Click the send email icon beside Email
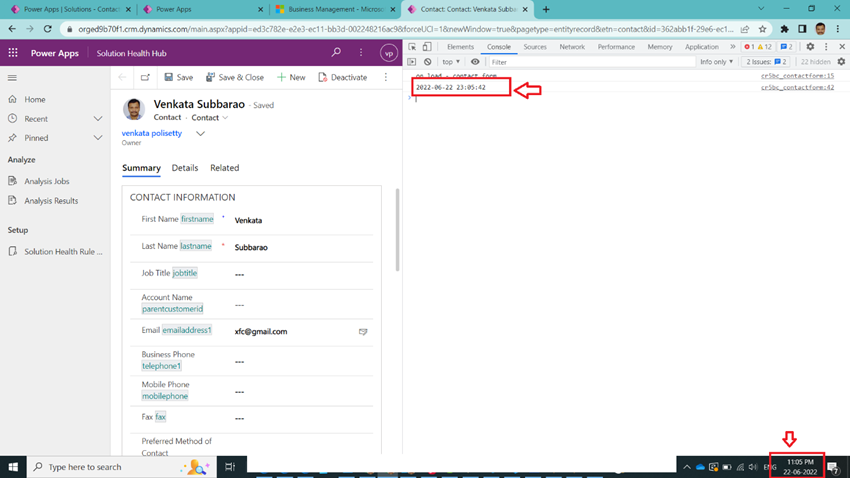This screenshot has width=850, height=478. (363, 332)
